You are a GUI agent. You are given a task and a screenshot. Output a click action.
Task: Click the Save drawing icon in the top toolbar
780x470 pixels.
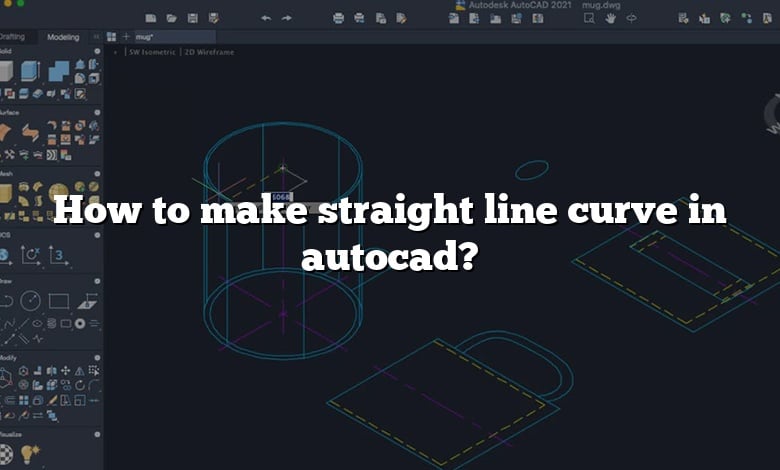(x=190, y=18)
